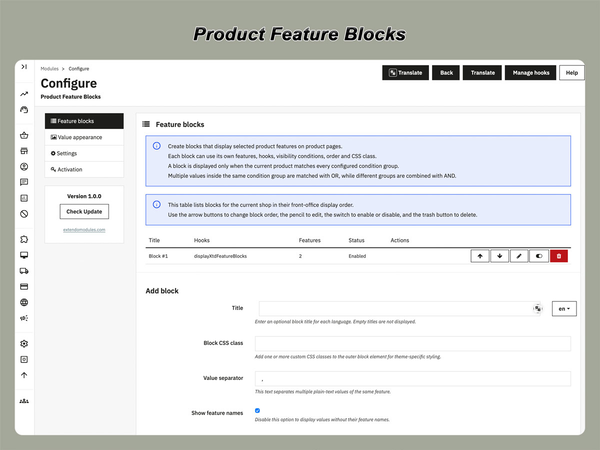Viewport: 600px width, 450px height.
Task: Delete Block #1 with red trash button
Action: click(x=559, y=256)
